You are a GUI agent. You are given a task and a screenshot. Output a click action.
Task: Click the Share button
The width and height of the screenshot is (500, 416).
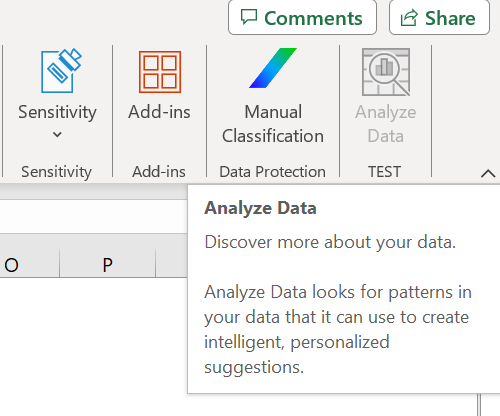point(439,17)
